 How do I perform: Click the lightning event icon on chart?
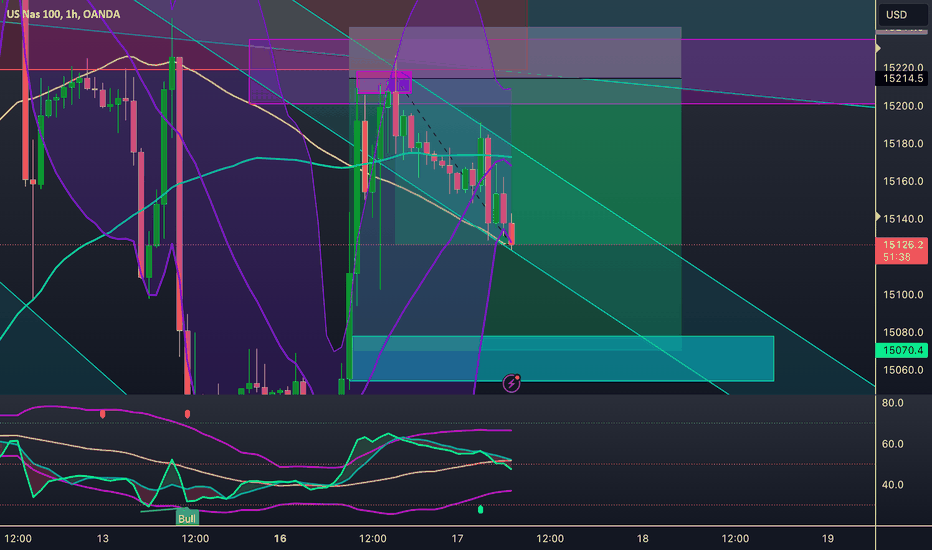[x=511, y=384]
